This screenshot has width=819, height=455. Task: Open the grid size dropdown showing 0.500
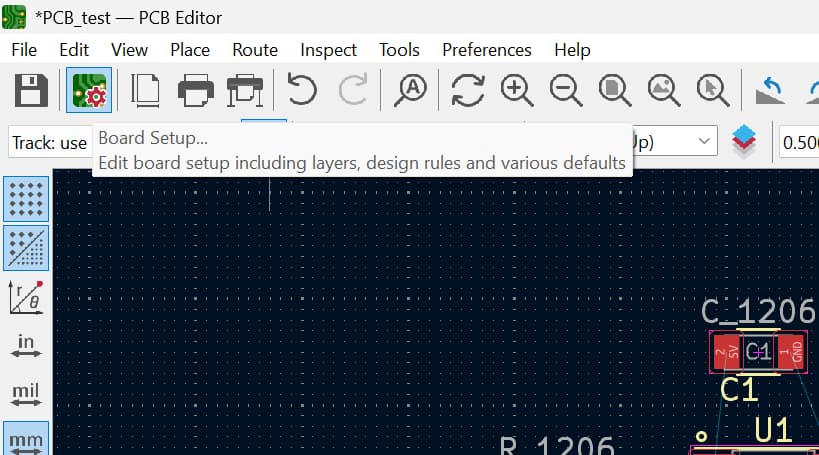(798, 143)
